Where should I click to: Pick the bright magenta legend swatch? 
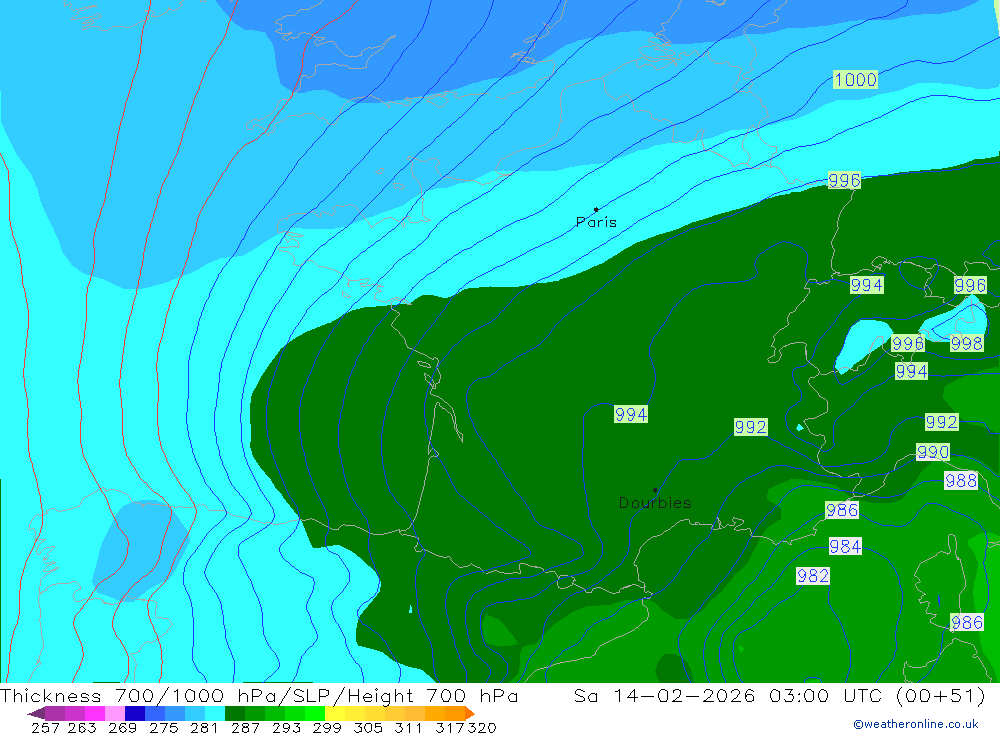[93, 713]
